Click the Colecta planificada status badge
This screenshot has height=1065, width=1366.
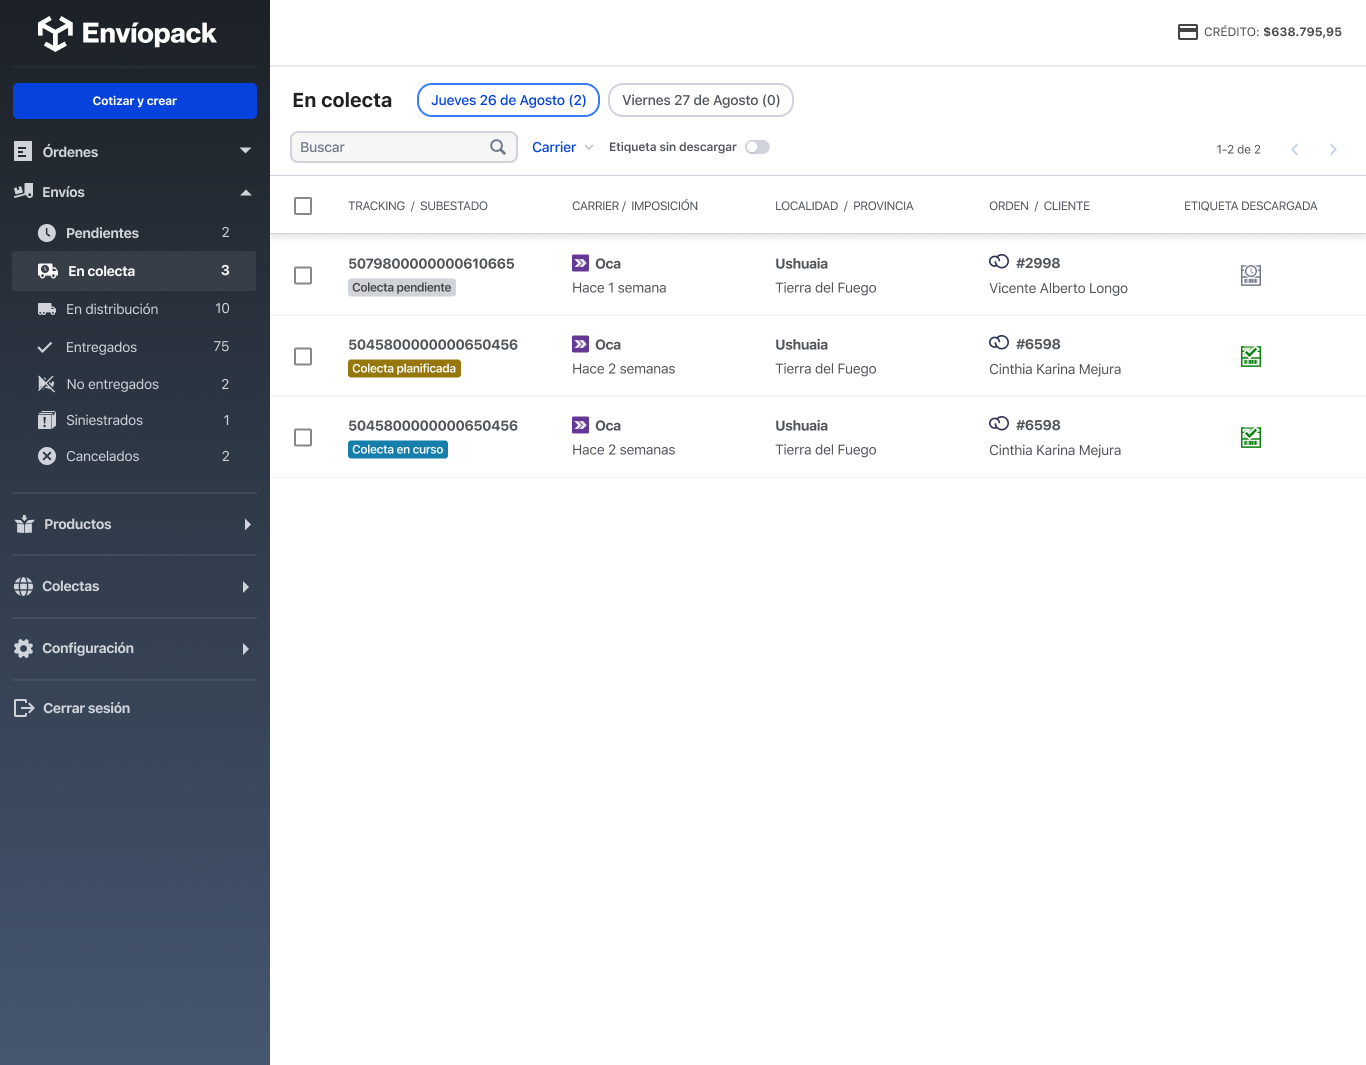pyautogui.click(x=404, y=369)
